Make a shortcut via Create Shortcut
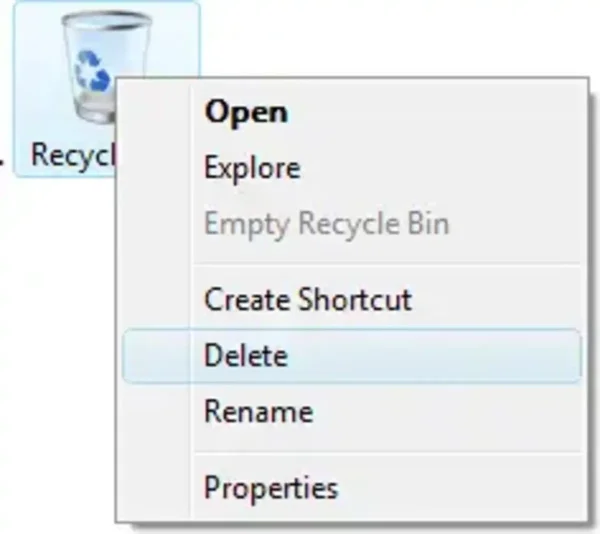This screenshot has width=600, height=534. [x=307, y=299]
